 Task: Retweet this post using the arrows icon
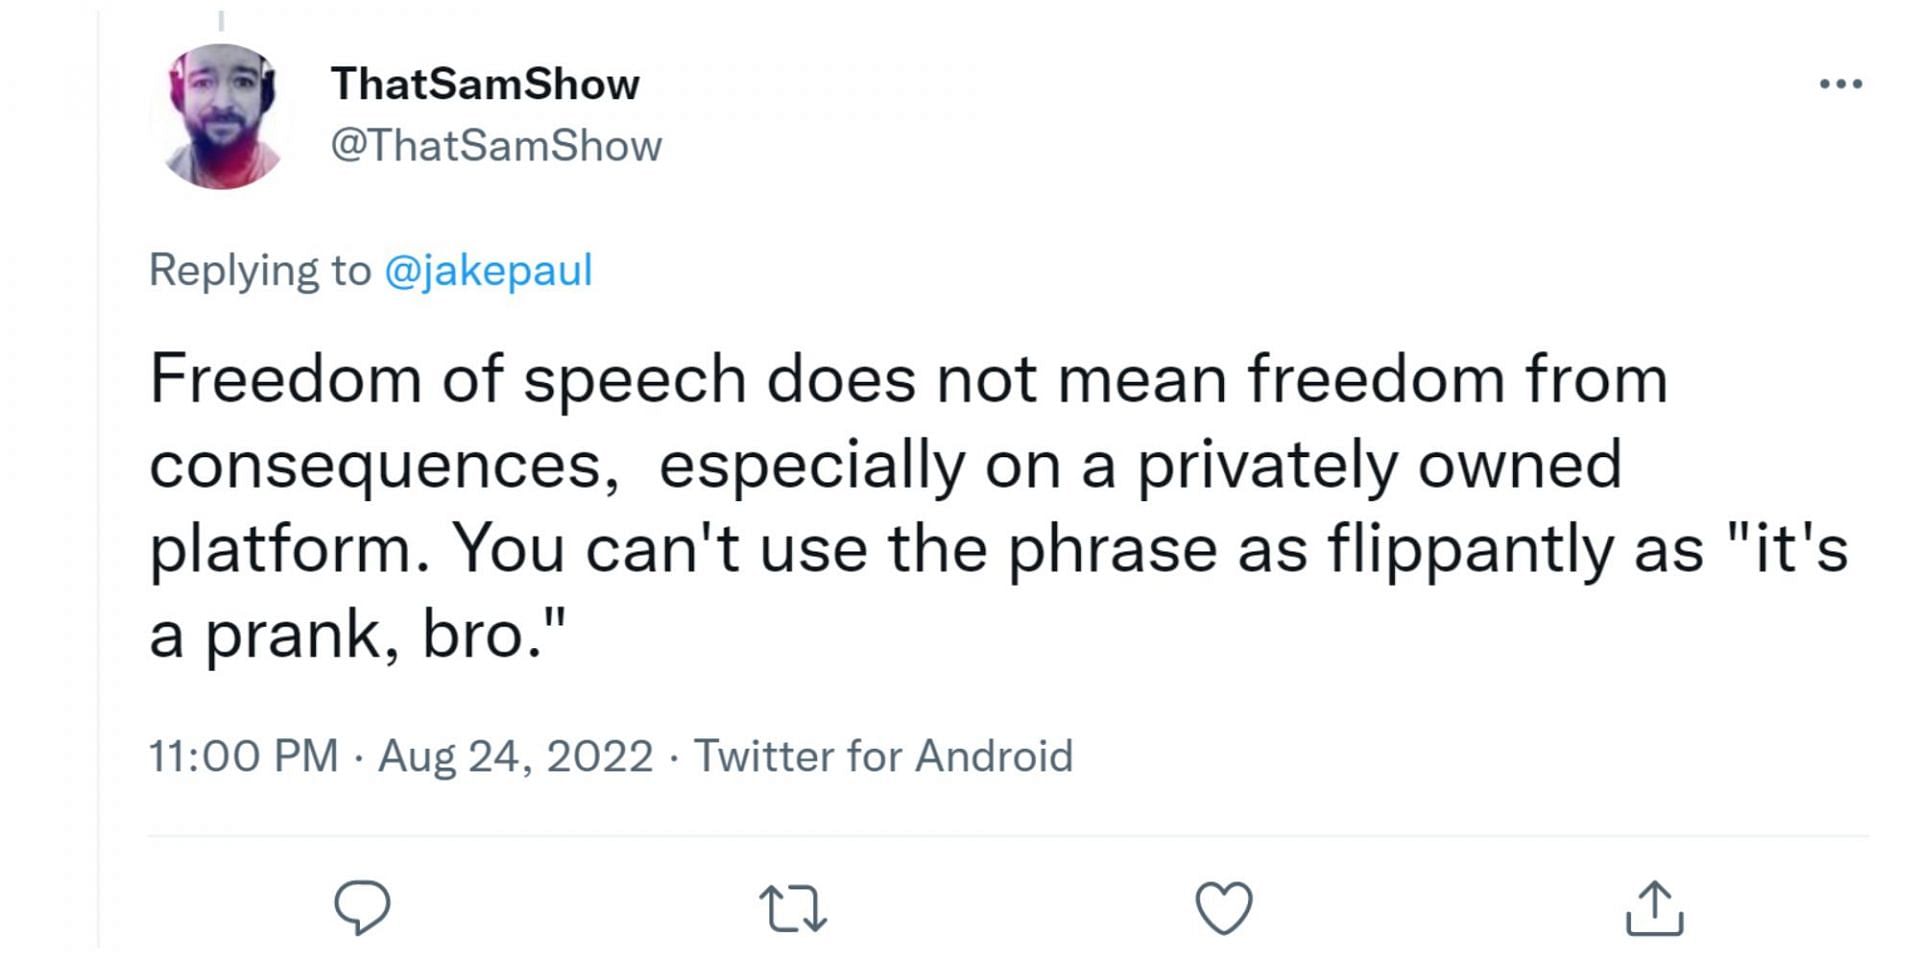pyautogui.click(x=792, y=908)
